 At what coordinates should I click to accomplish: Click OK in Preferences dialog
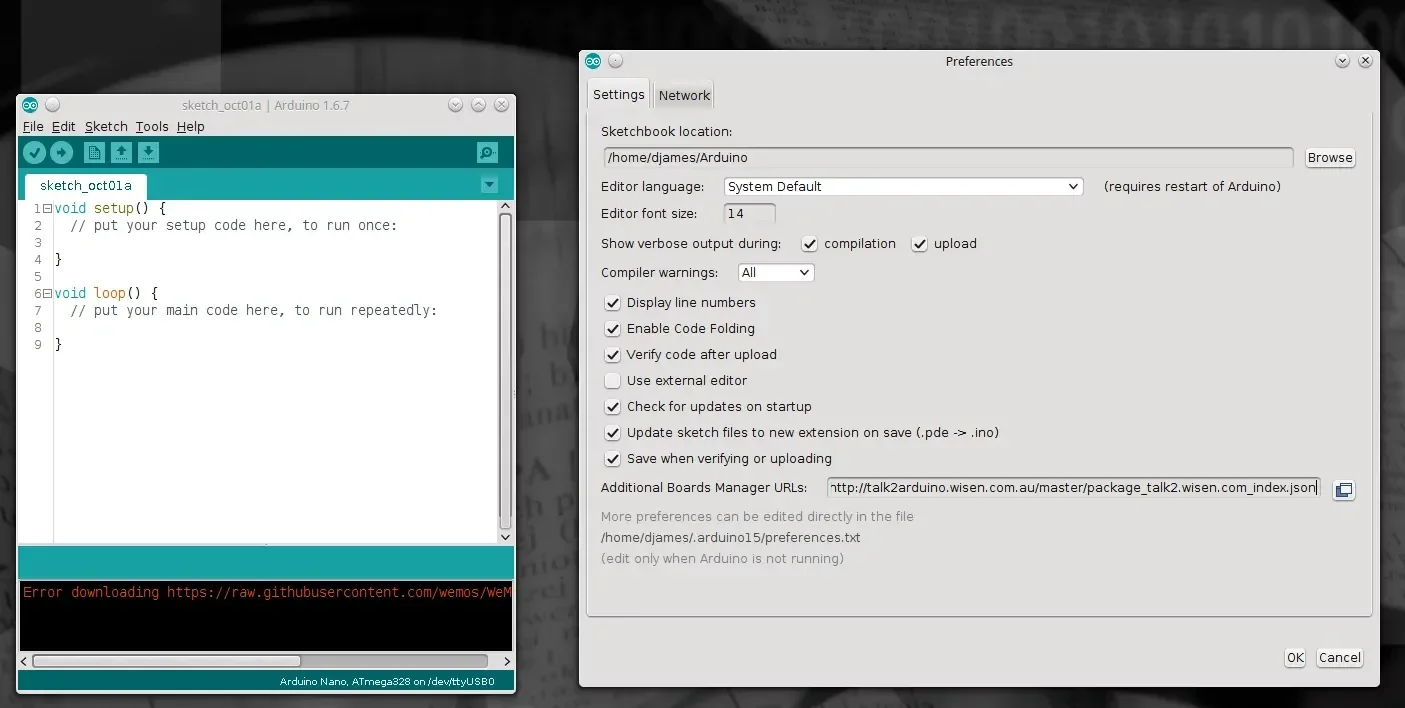(1295, 658)
